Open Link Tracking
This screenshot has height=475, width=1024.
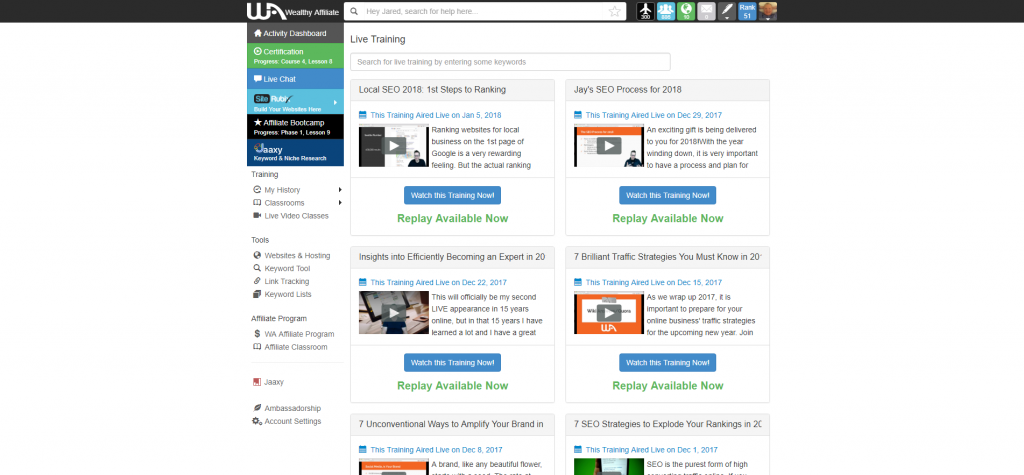(287, 282)
